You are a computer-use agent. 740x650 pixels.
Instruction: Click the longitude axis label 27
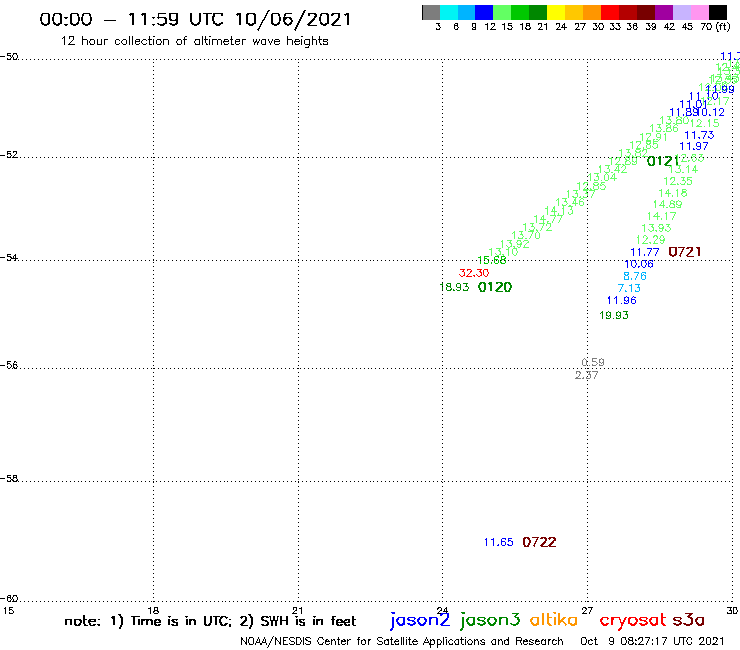[x=587, y=610]
